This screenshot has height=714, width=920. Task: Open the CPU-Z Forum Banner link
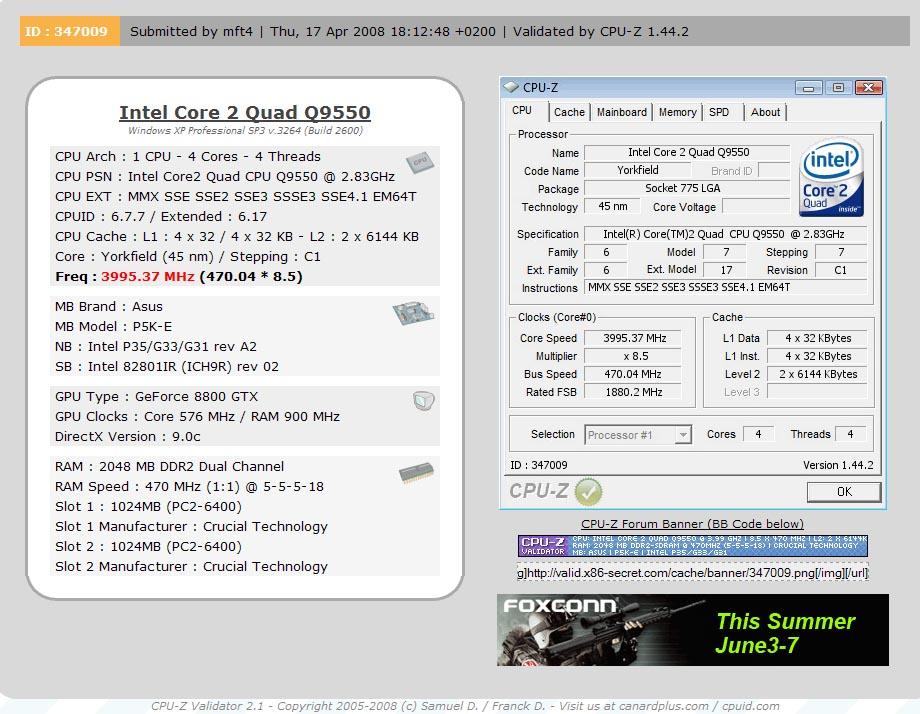pyautogui.click(x=692, y=524)
